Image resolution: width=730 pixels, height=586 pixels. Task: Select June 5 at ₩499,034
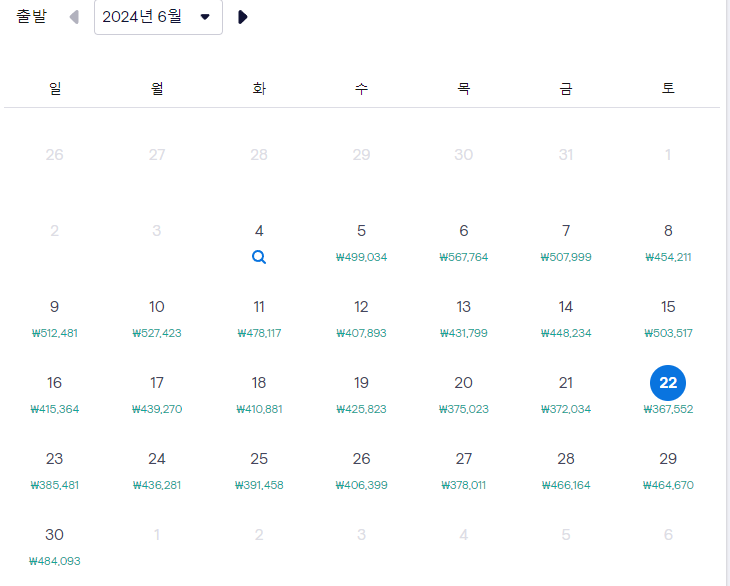(361, 243)
